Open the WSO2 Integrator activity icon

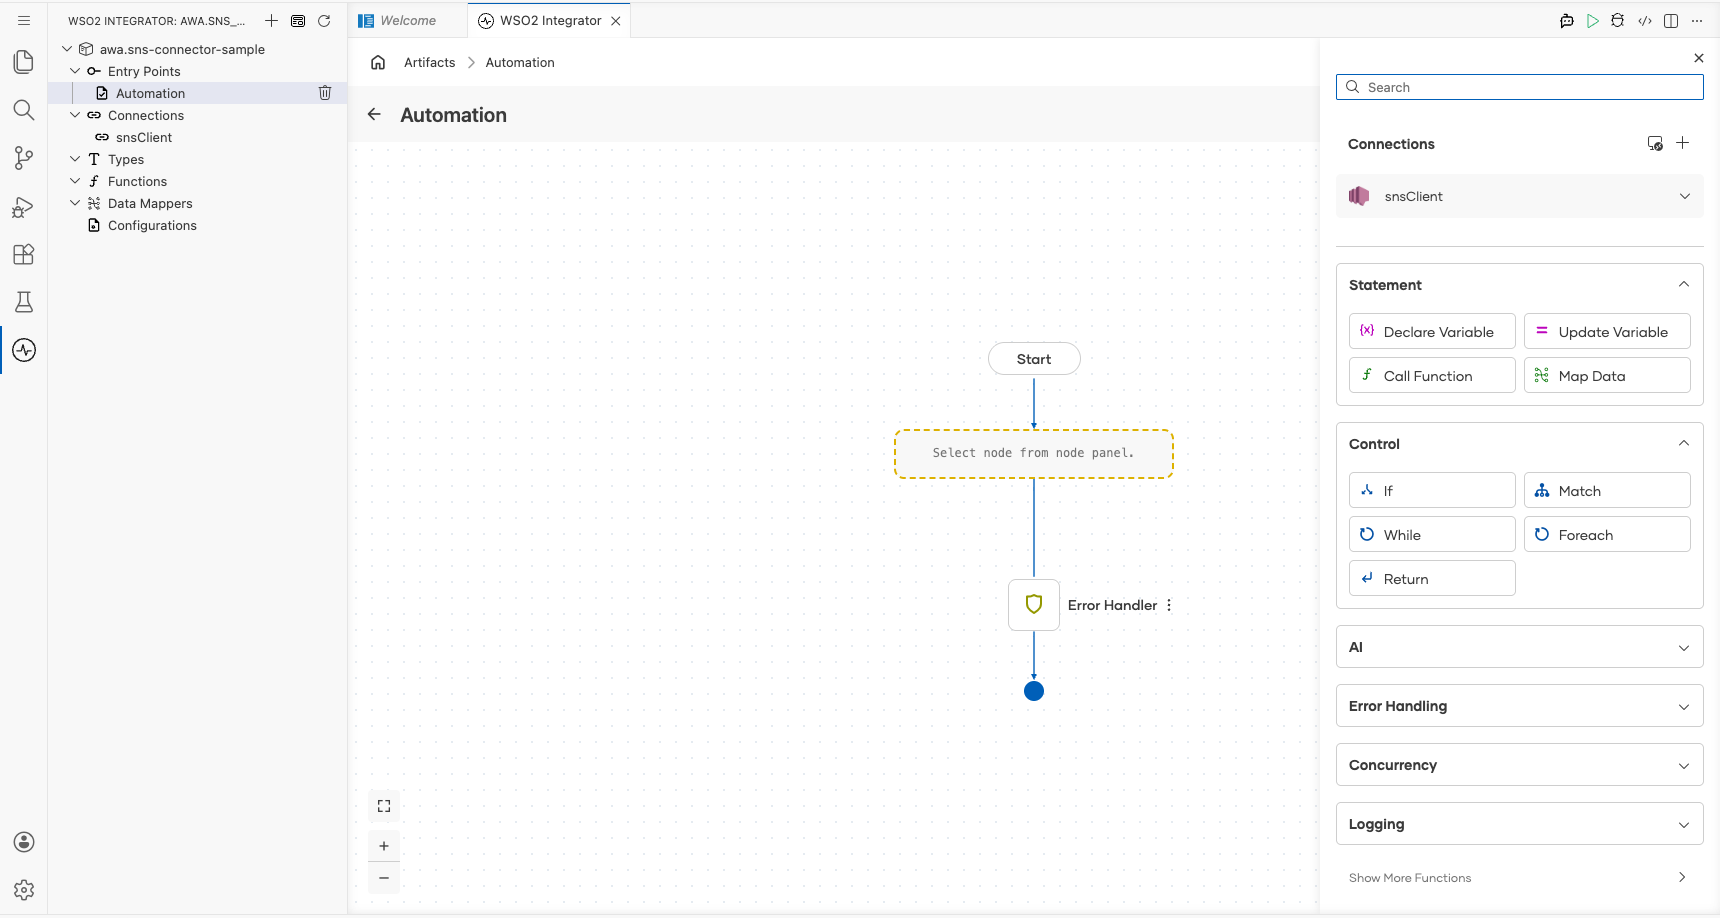(x=24, y=350)
